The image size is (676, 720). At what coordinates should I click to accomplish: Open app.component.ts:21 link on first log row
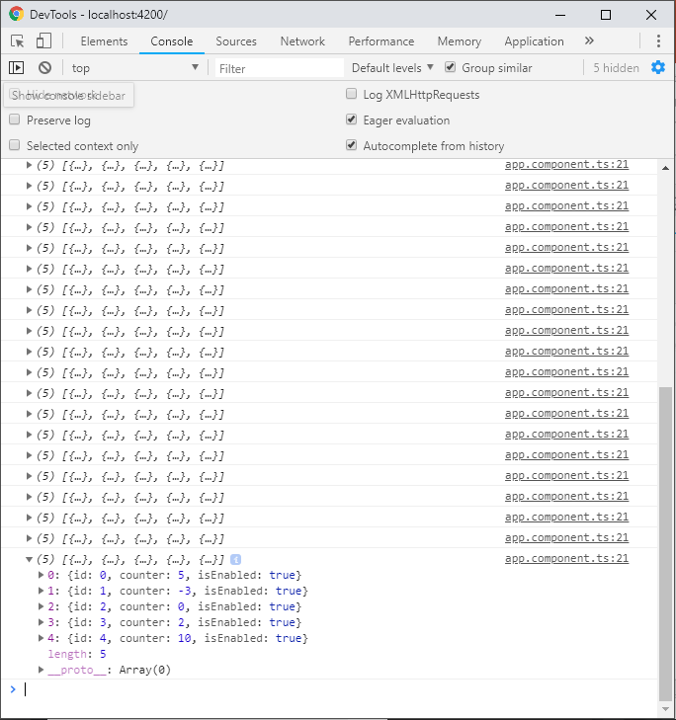567,164
